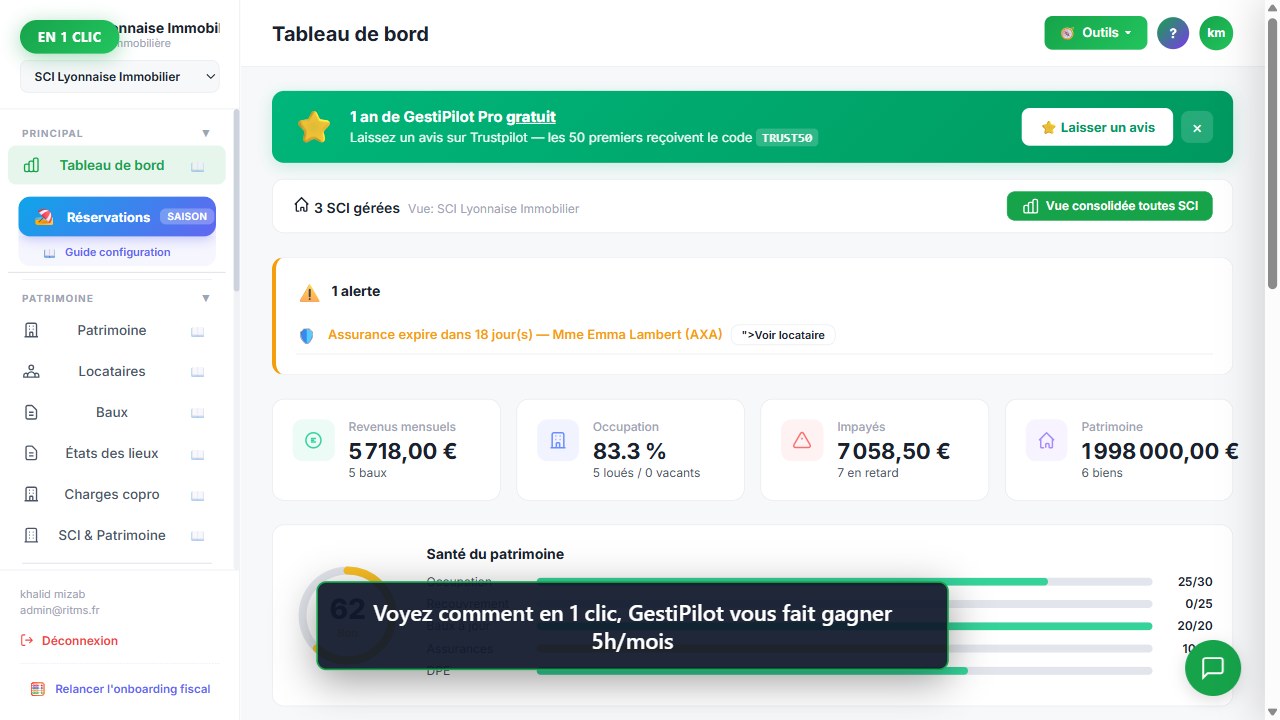Viewport: 1280px width, 720px height.
Task: Click the EN 1 CLIC green button
Action: point(70,37)
